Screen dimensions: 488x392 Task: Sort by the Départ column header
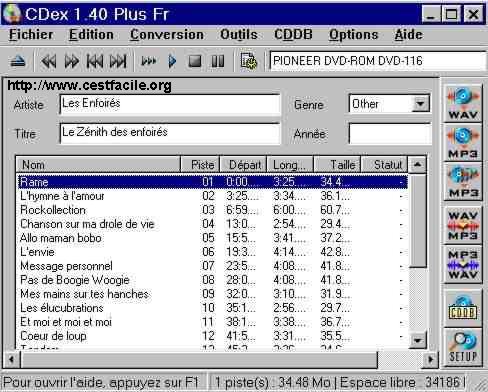tap(243, 165)
